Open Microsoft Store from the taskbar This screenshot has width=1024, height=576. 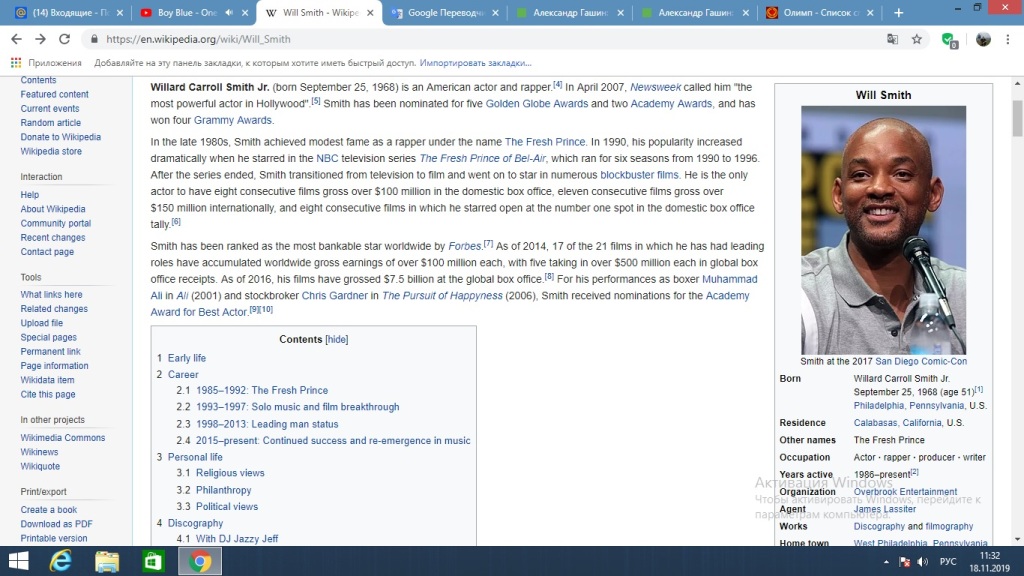pyautogui.click(x=153, y=561)
